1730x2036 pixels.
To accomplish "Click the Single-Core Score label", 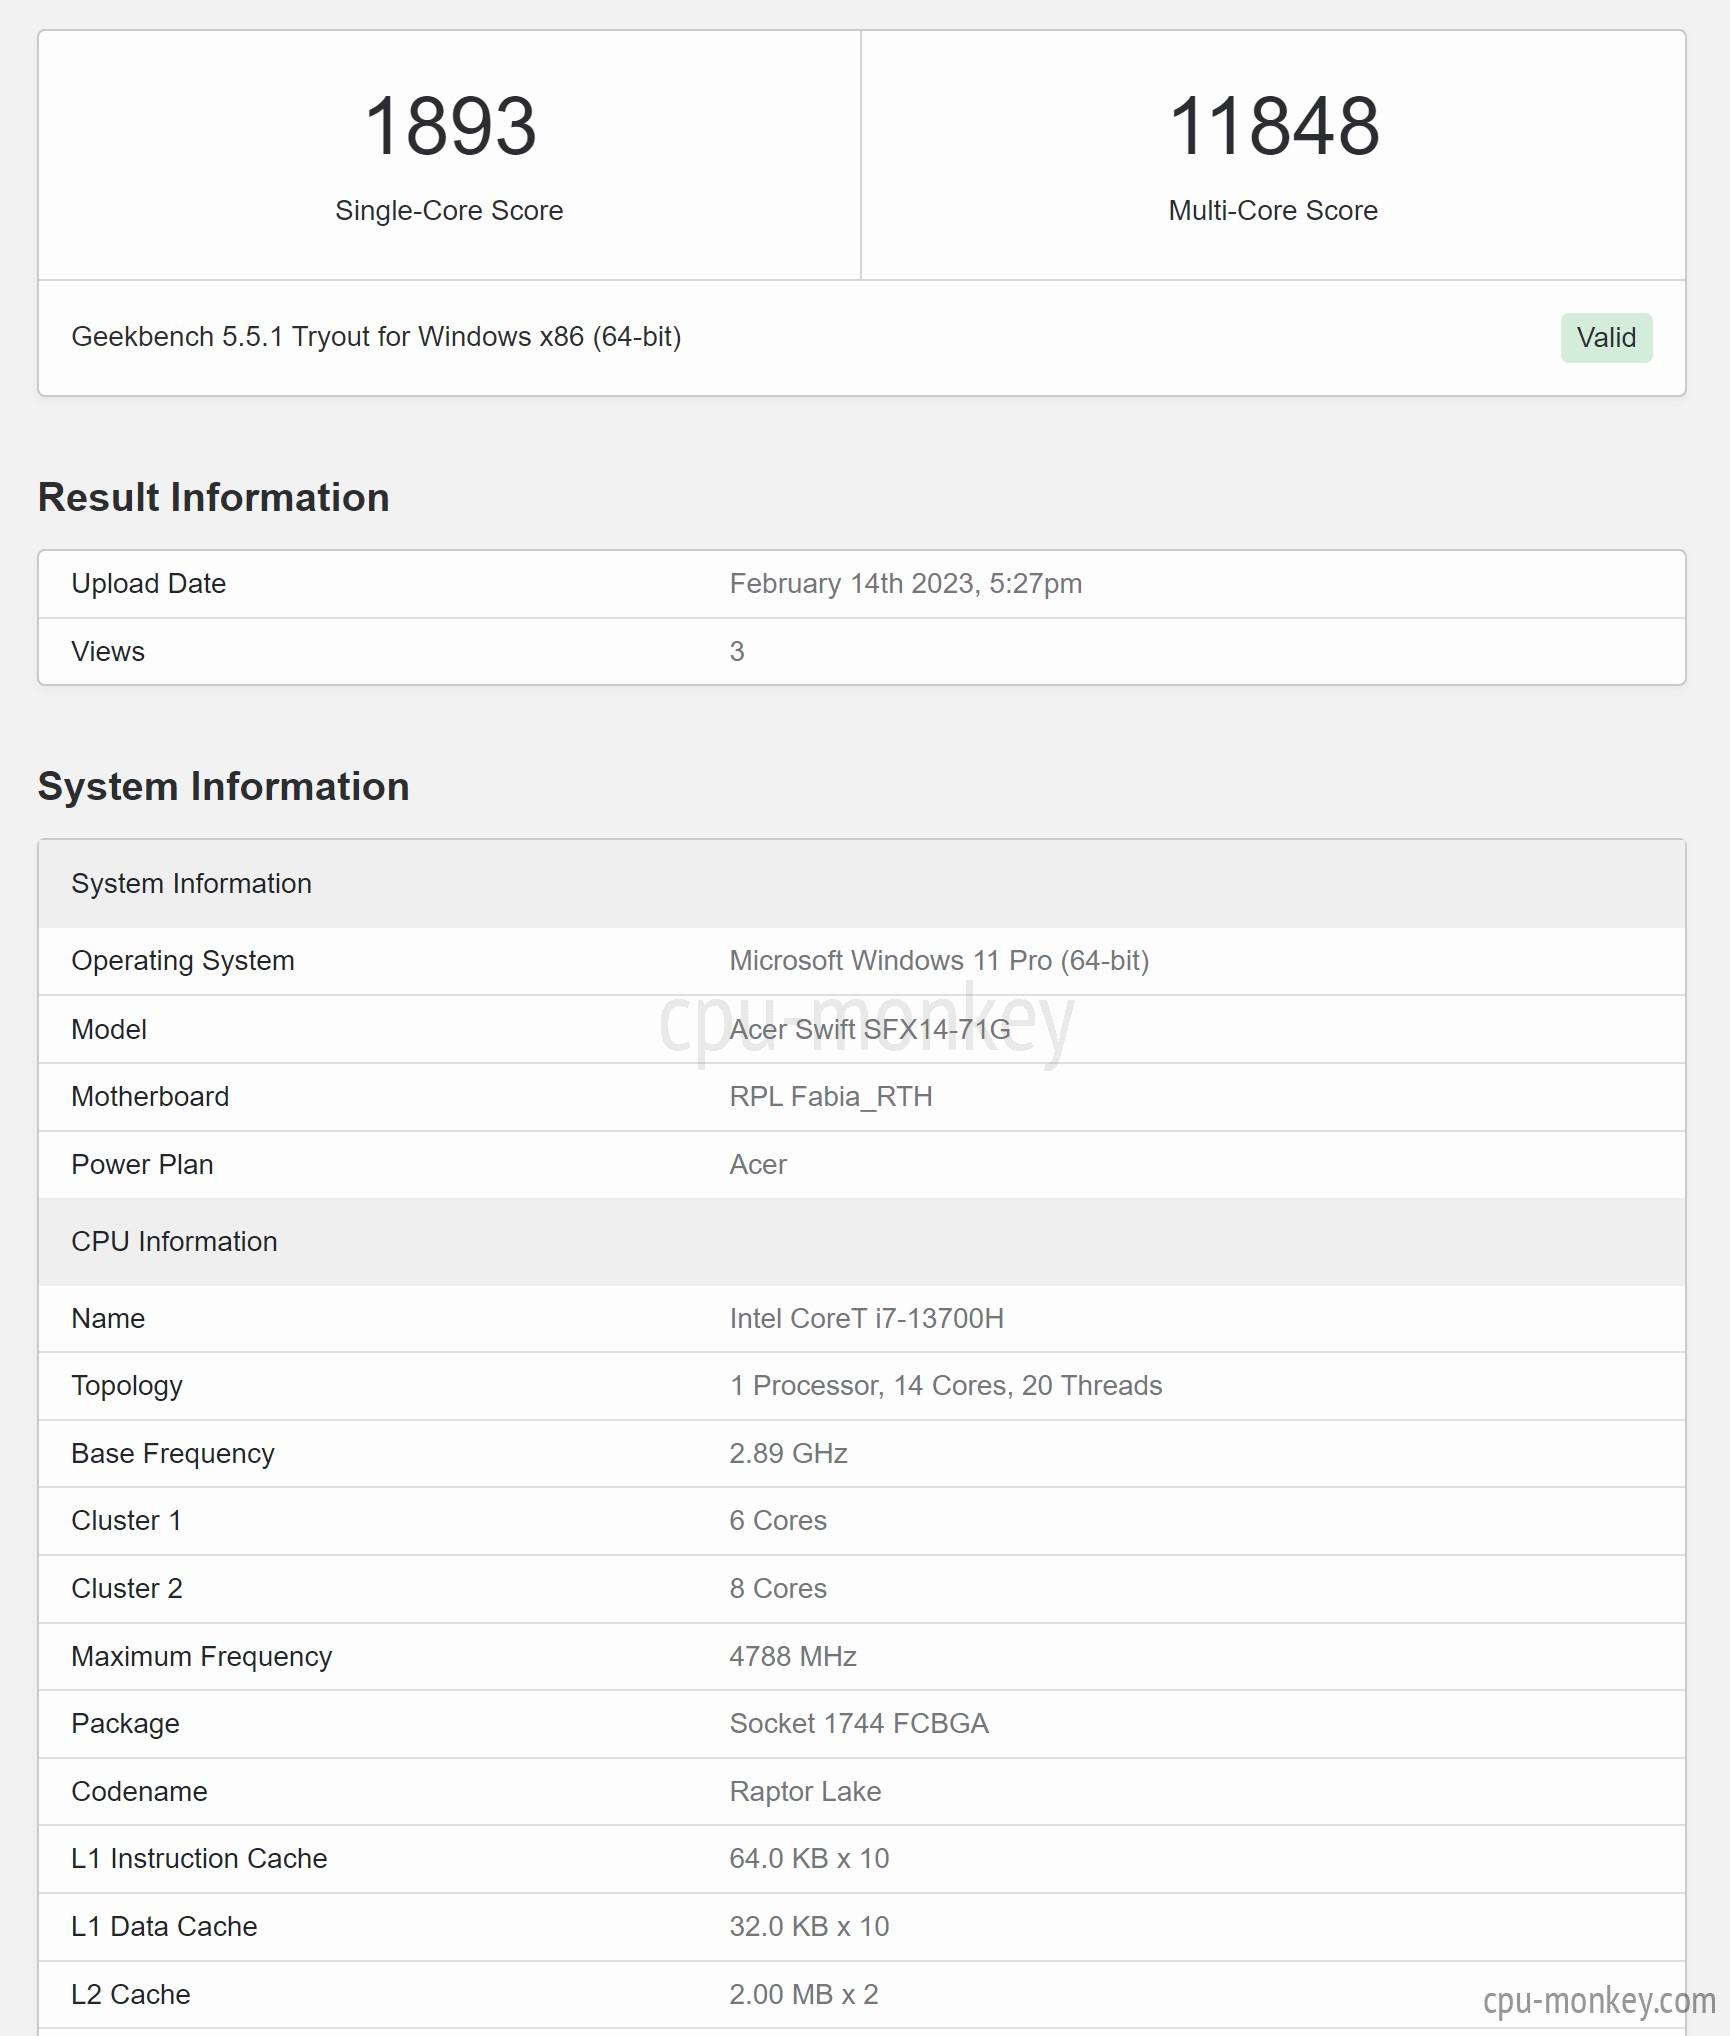I will click(449, 211).
